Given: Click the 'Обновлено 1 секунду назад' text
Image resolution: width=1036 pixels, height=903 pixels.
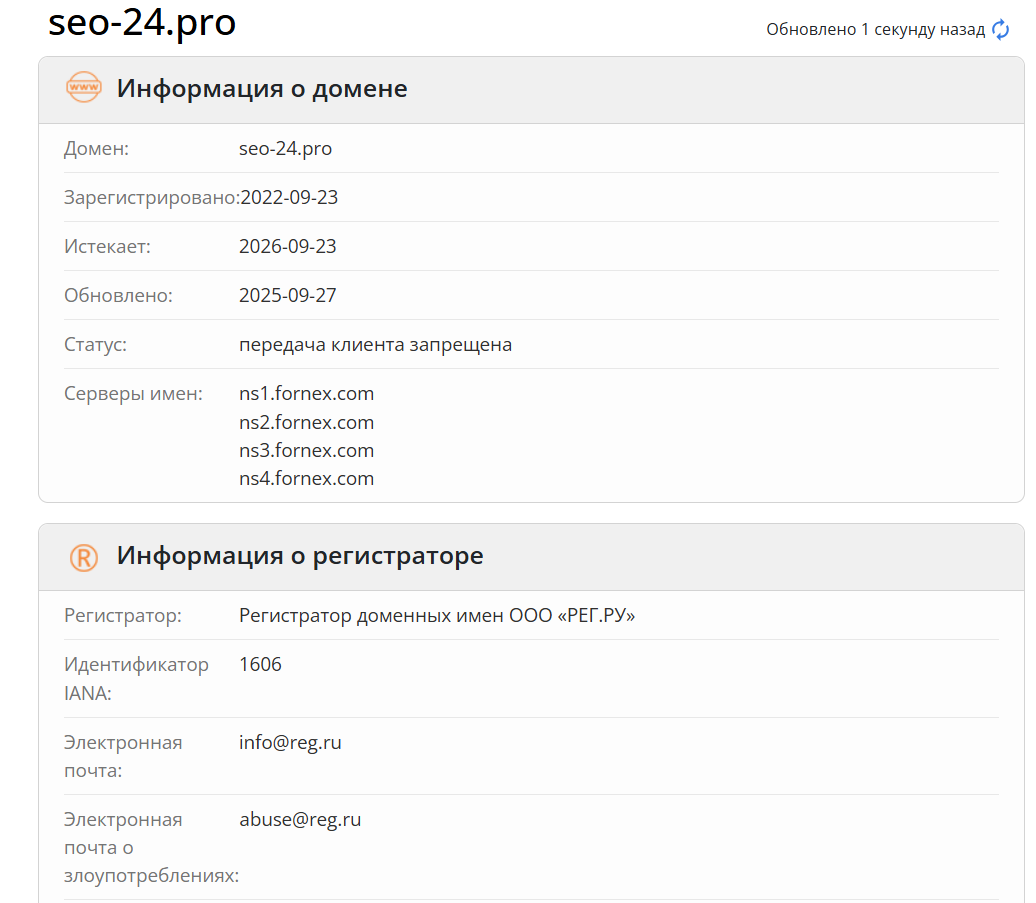Looking at the screenshot, I should (x=875, y=30).
